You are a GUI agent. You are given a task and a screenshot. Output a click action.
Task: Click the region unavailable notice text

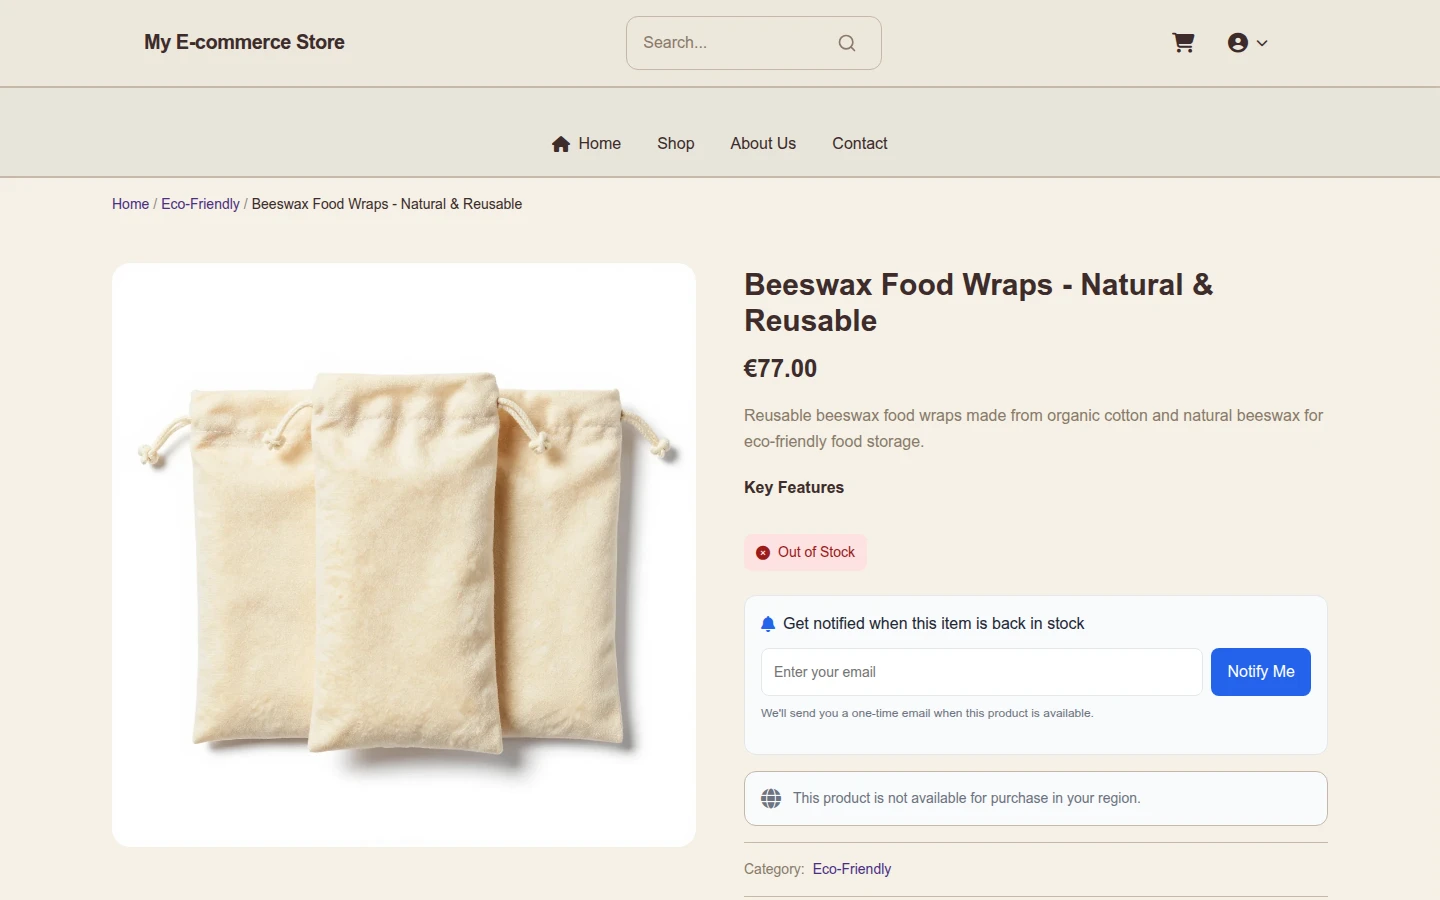tap(967, 798)
